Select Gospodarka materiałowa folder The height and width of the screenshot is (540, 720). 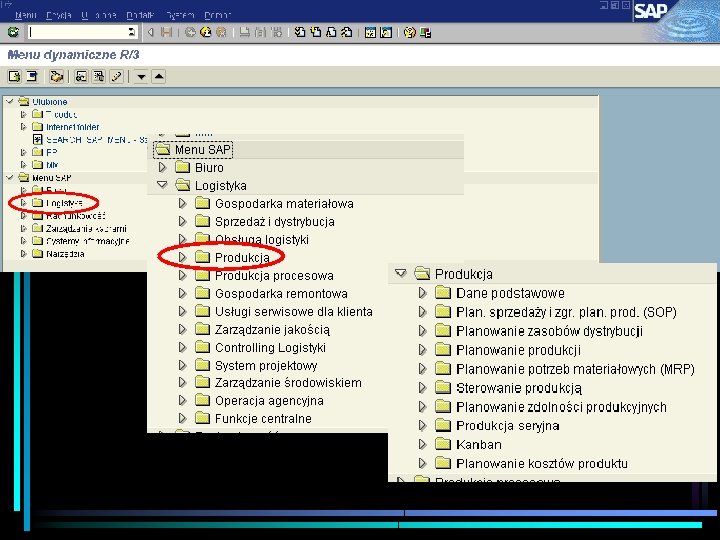click(x=284, y=203)
